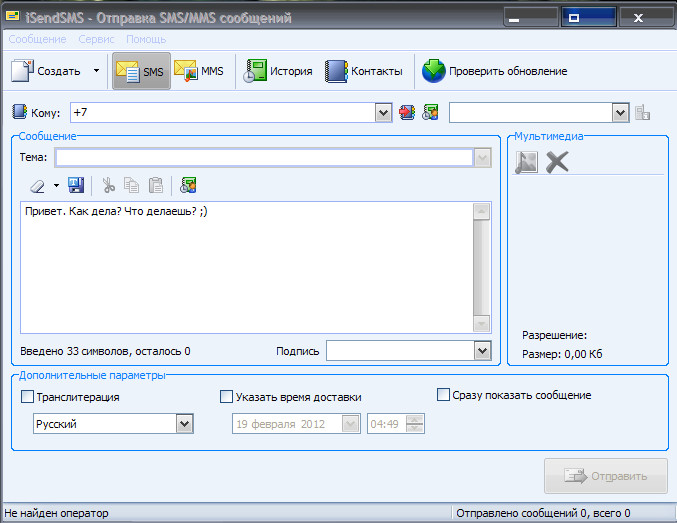Viewport: 677px width, 523px height.
Task: Expand the Русский language dropdown
Action: [x=184, y=424]
